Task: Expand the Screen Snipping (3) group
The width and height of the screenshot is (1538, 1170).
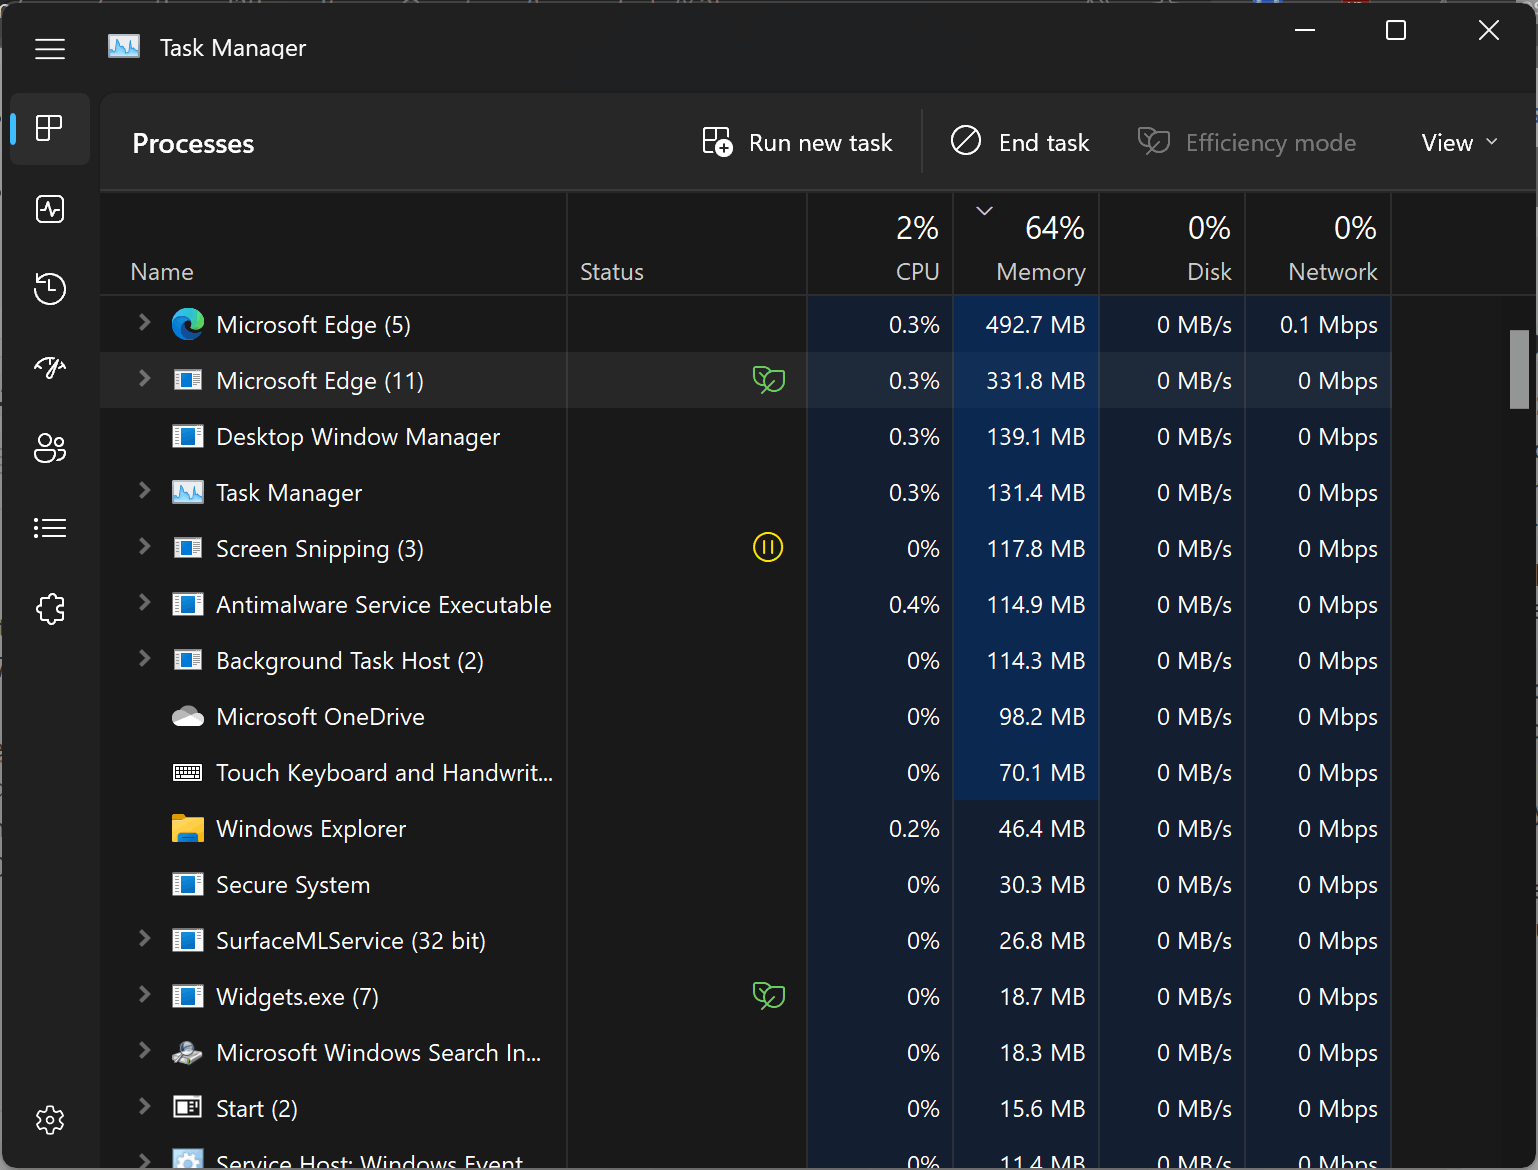Action: [x=144, y=546]
